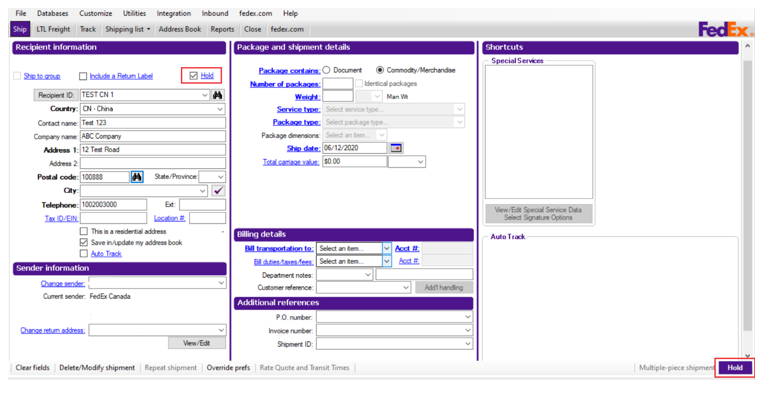Toggle Save in/update my address book
Image resolution: width=770 pixels, height=396 pixels.
[x=83, y=242]
